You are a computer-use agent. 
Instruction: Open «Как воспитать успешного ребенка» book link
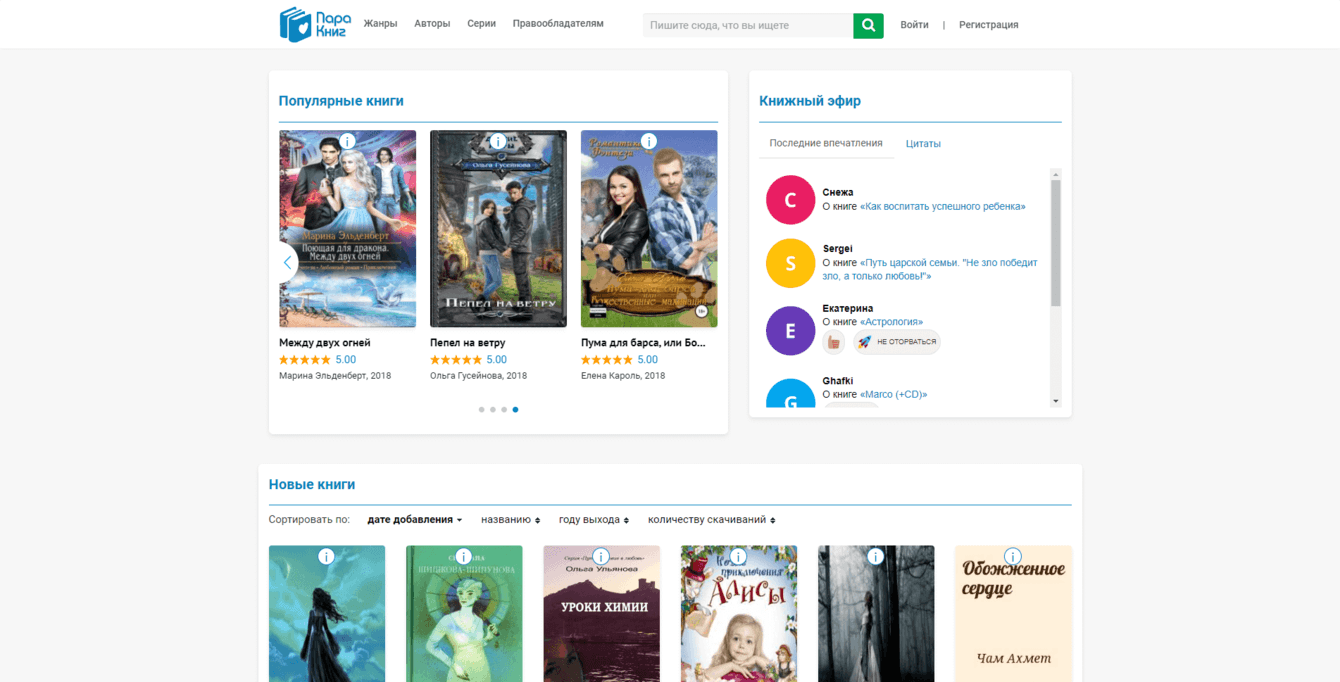click(943, 207)
